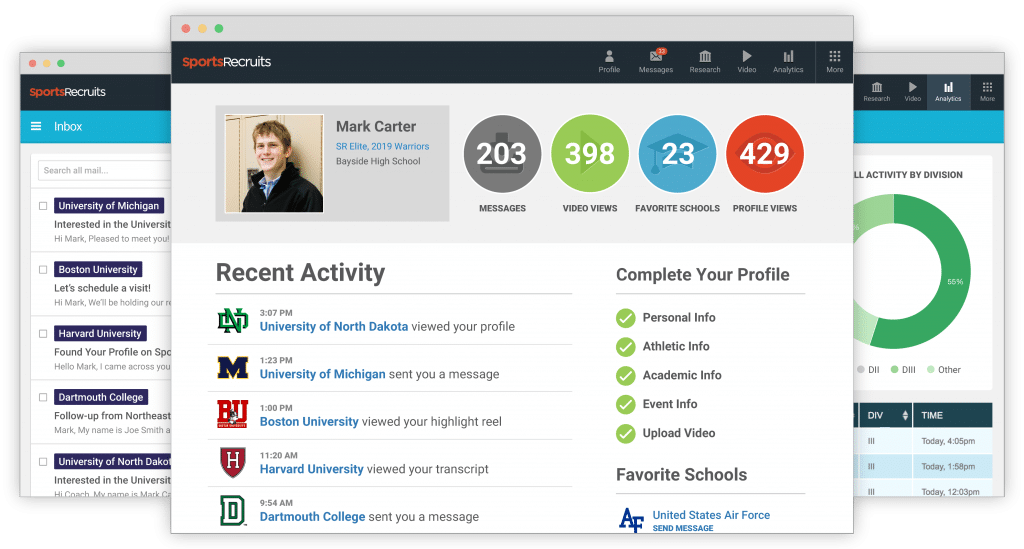Viewport: 1024px width, 549px height.
Task: Click the Event Info green checkmark
Action: coord(626,405)
